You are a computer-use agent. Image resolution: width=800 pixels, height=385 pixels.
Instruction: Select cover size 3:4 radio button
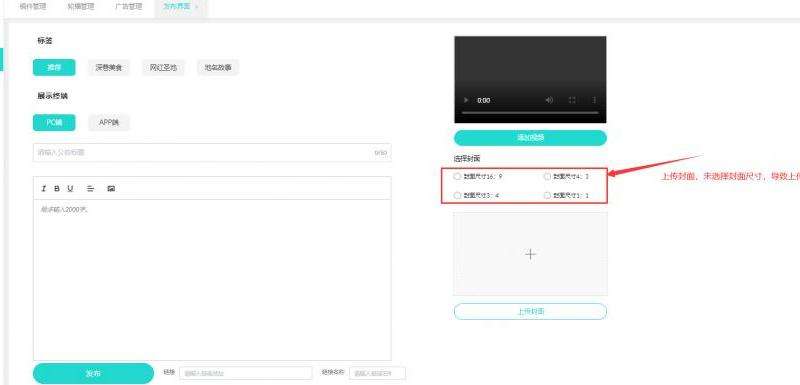457,195
